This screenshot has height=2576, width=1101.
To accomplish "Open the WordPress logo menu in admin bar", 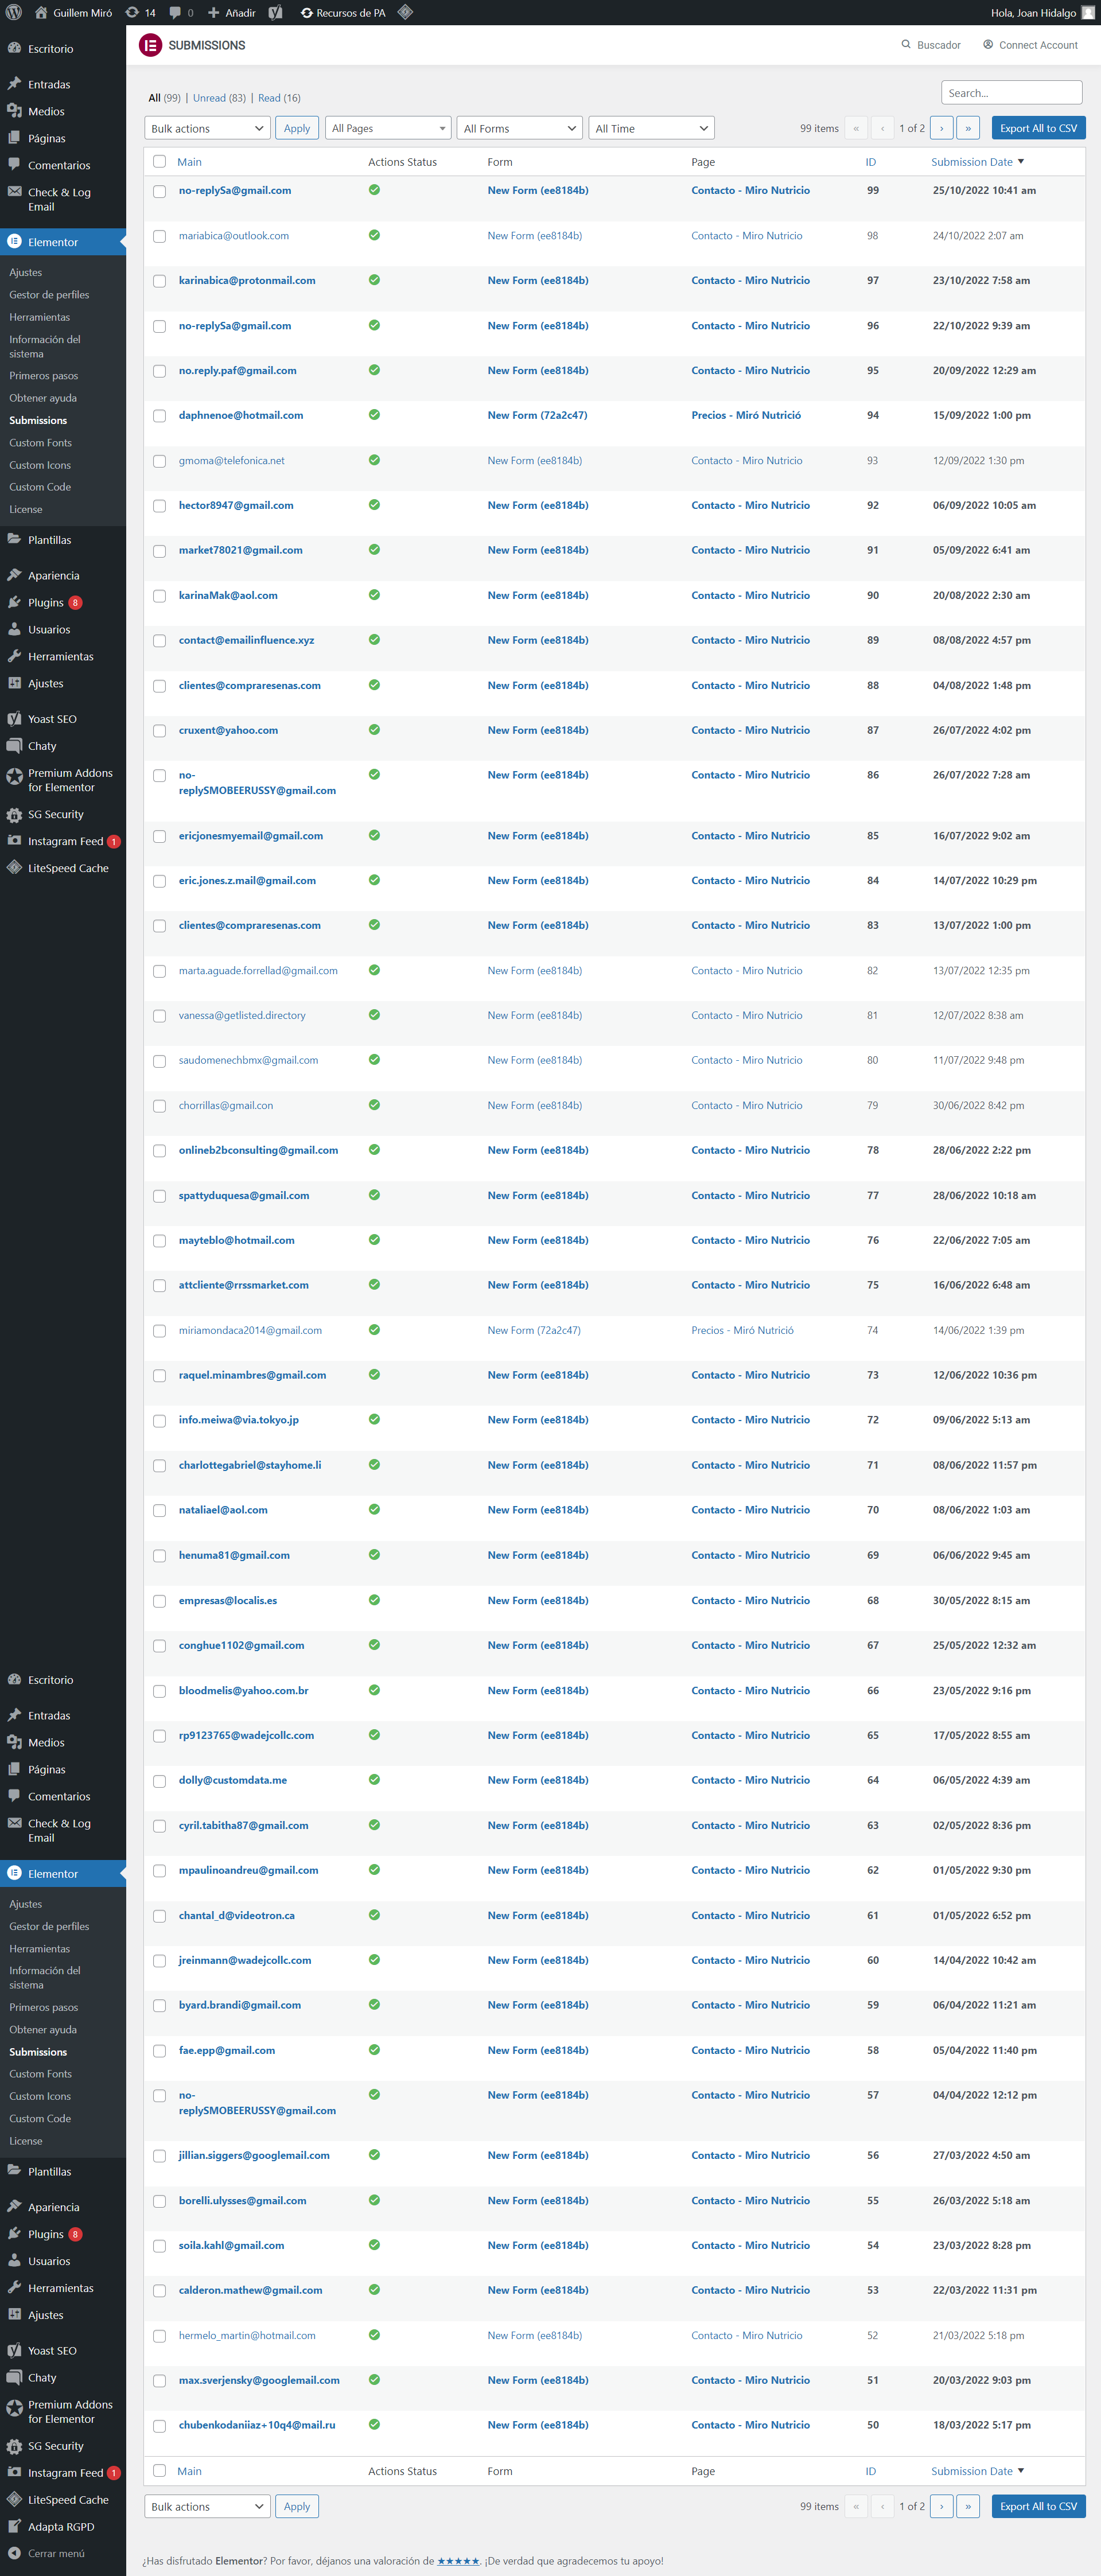I will click(x=14, y=13).
